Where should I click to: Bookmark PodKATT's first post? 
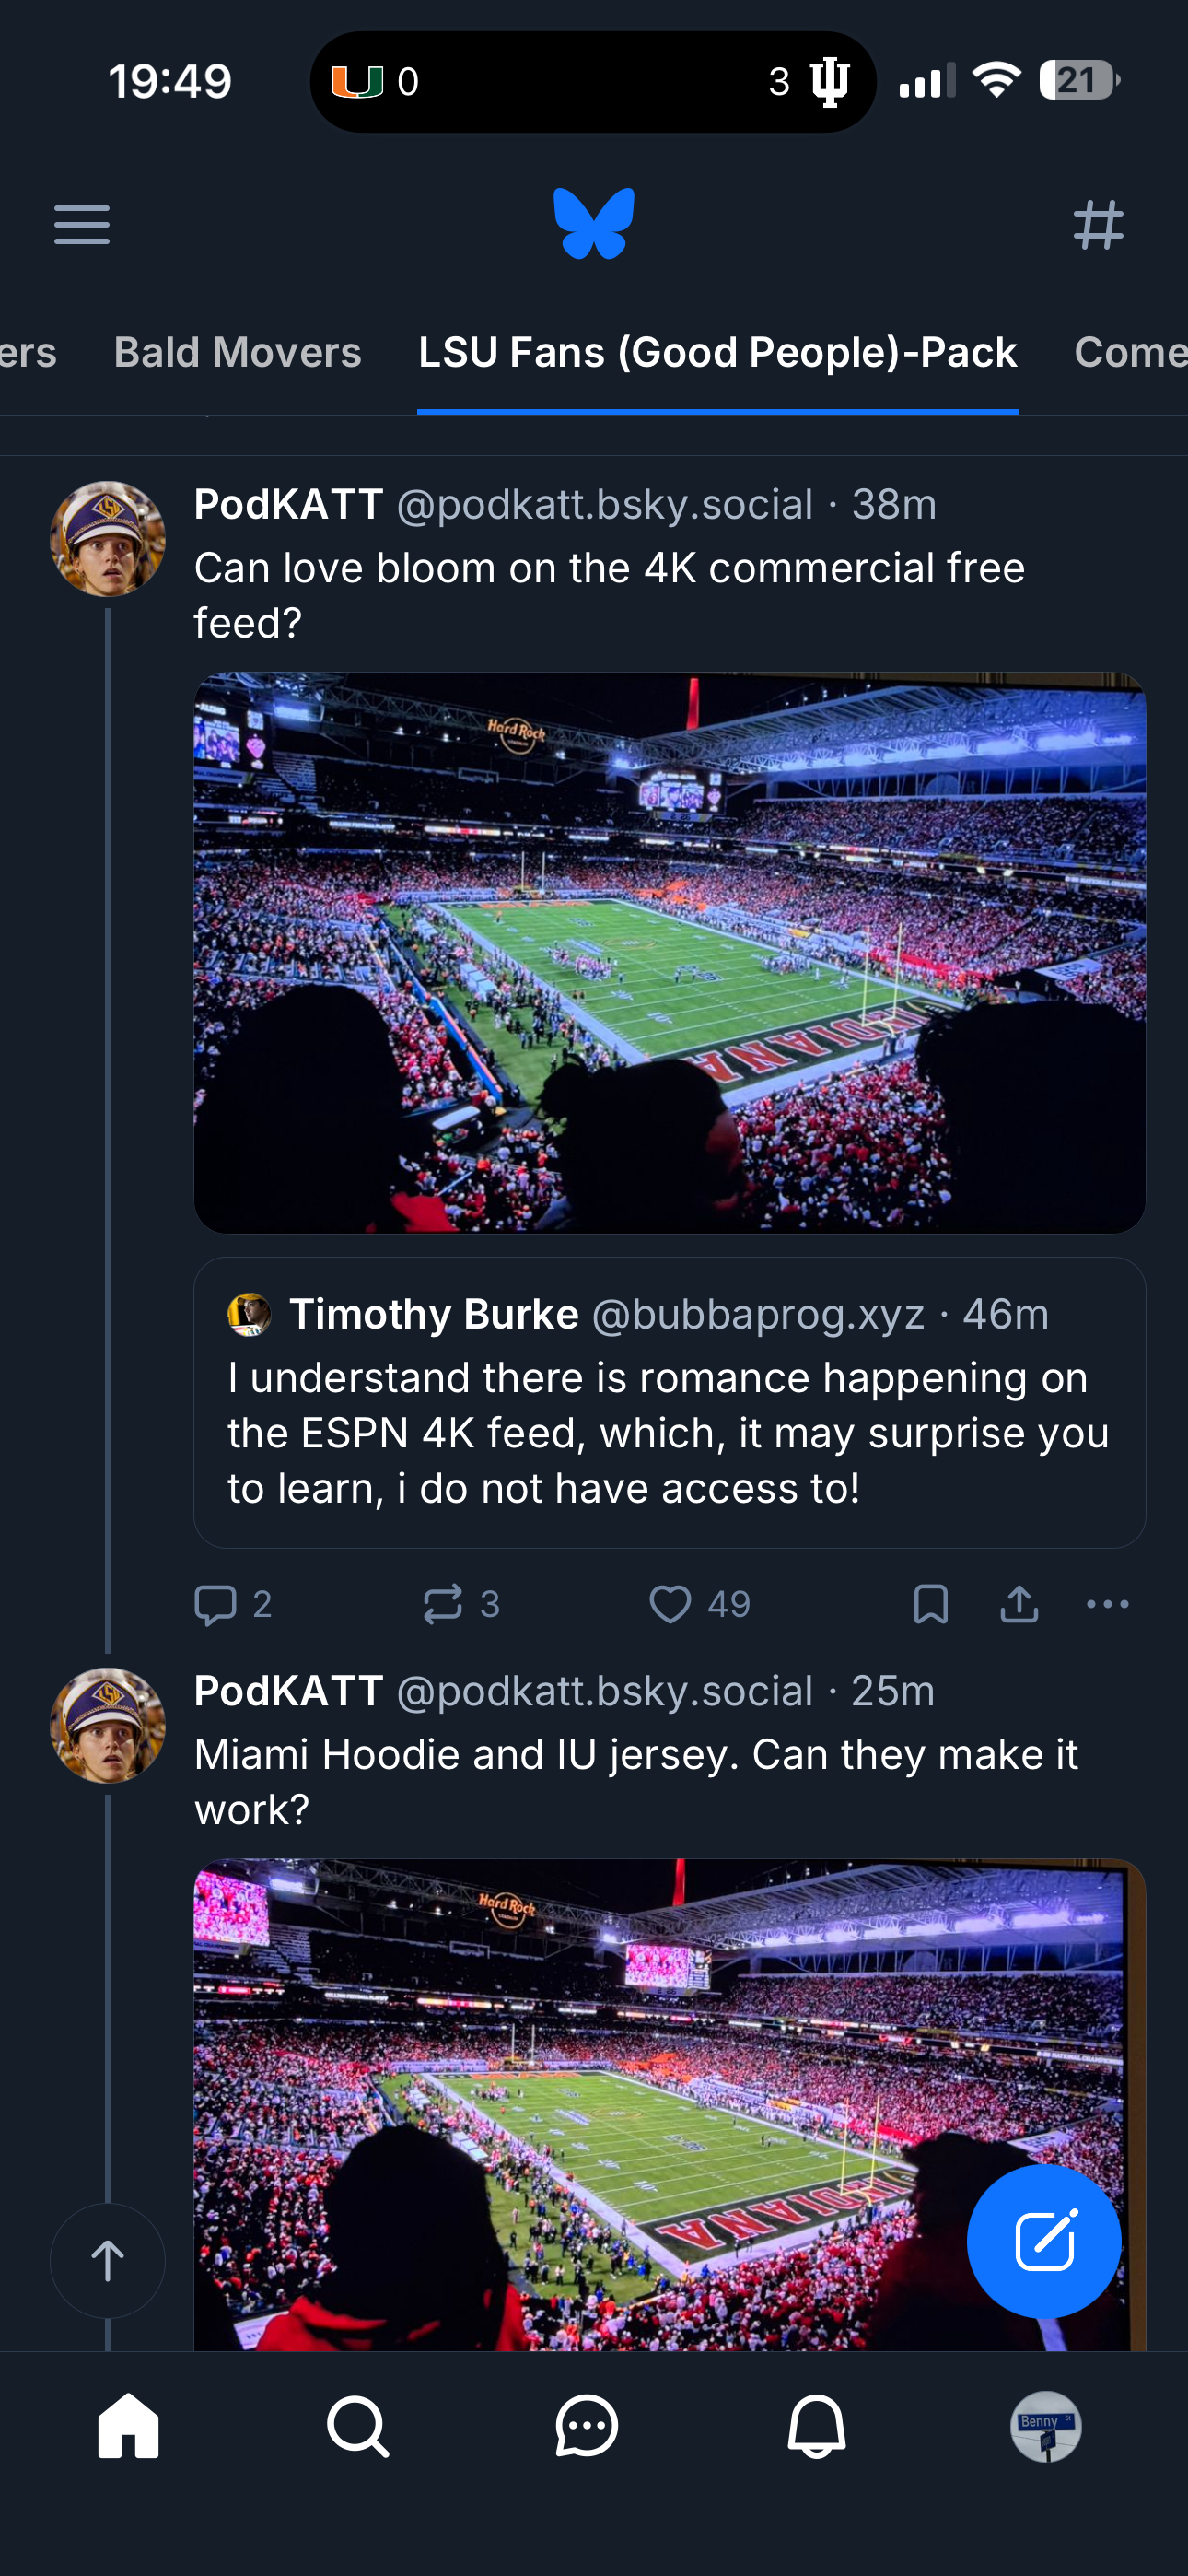point(930,1604)
